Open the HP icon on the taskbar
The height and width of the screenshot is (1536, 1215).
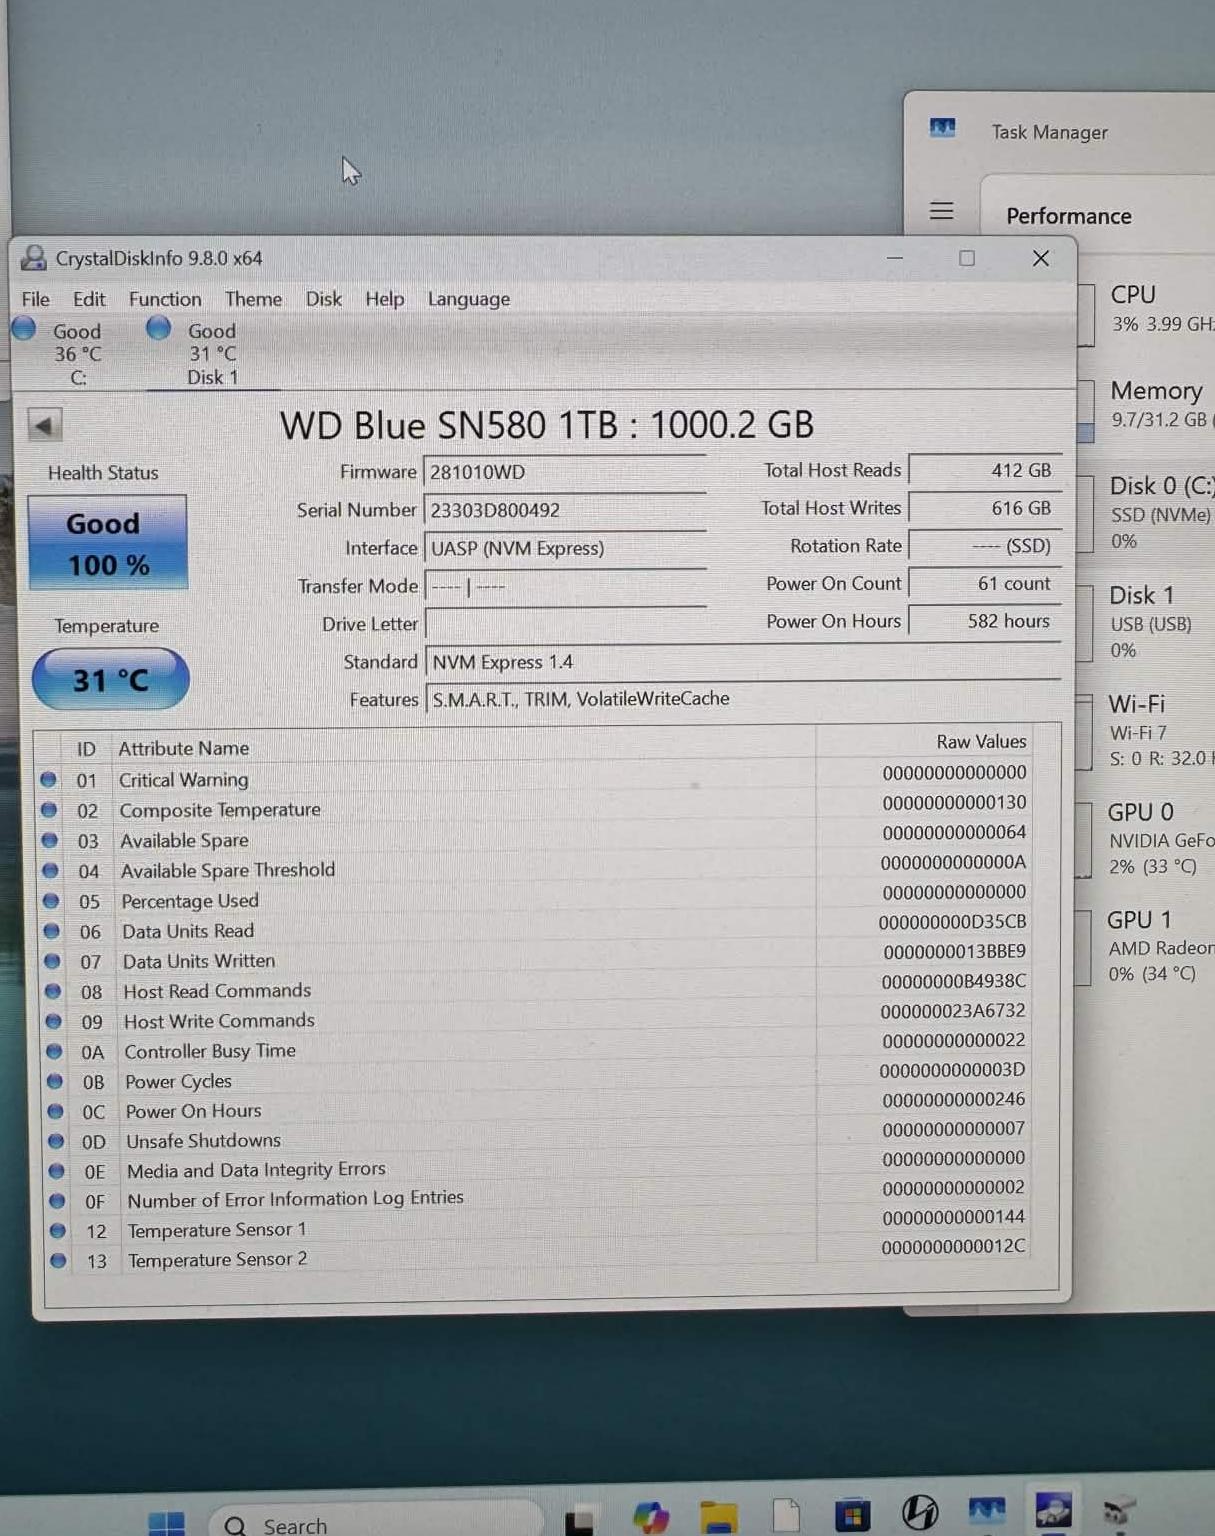pyautogui.click(x=919, y=1512)
